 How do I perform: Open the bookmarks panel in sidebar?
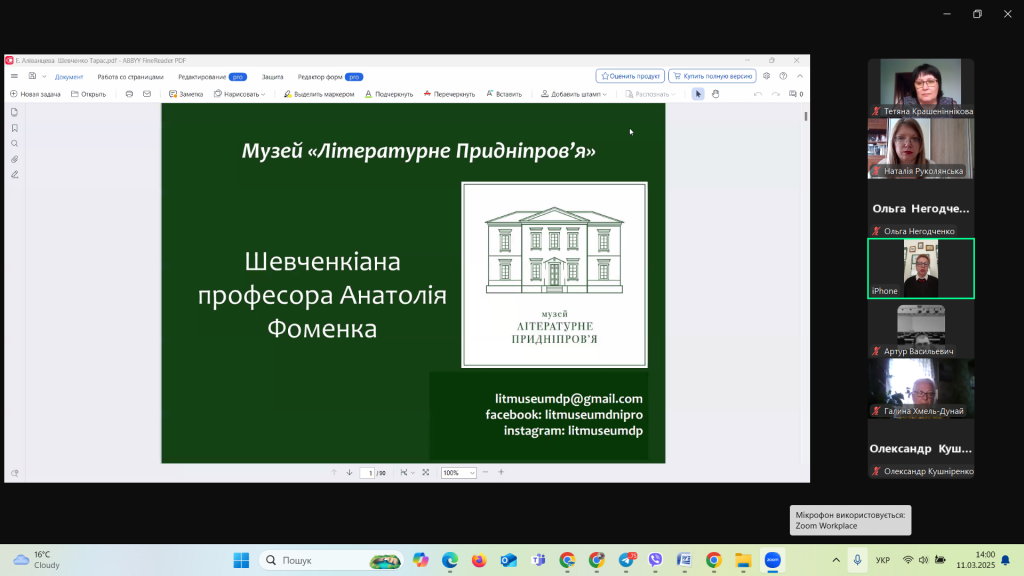14,128
